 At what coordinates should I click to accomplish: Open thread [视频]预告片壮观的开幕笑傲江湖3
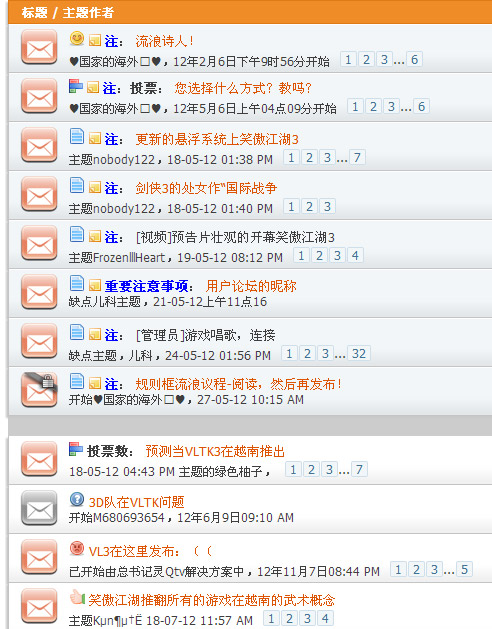(x=235, y=237)
